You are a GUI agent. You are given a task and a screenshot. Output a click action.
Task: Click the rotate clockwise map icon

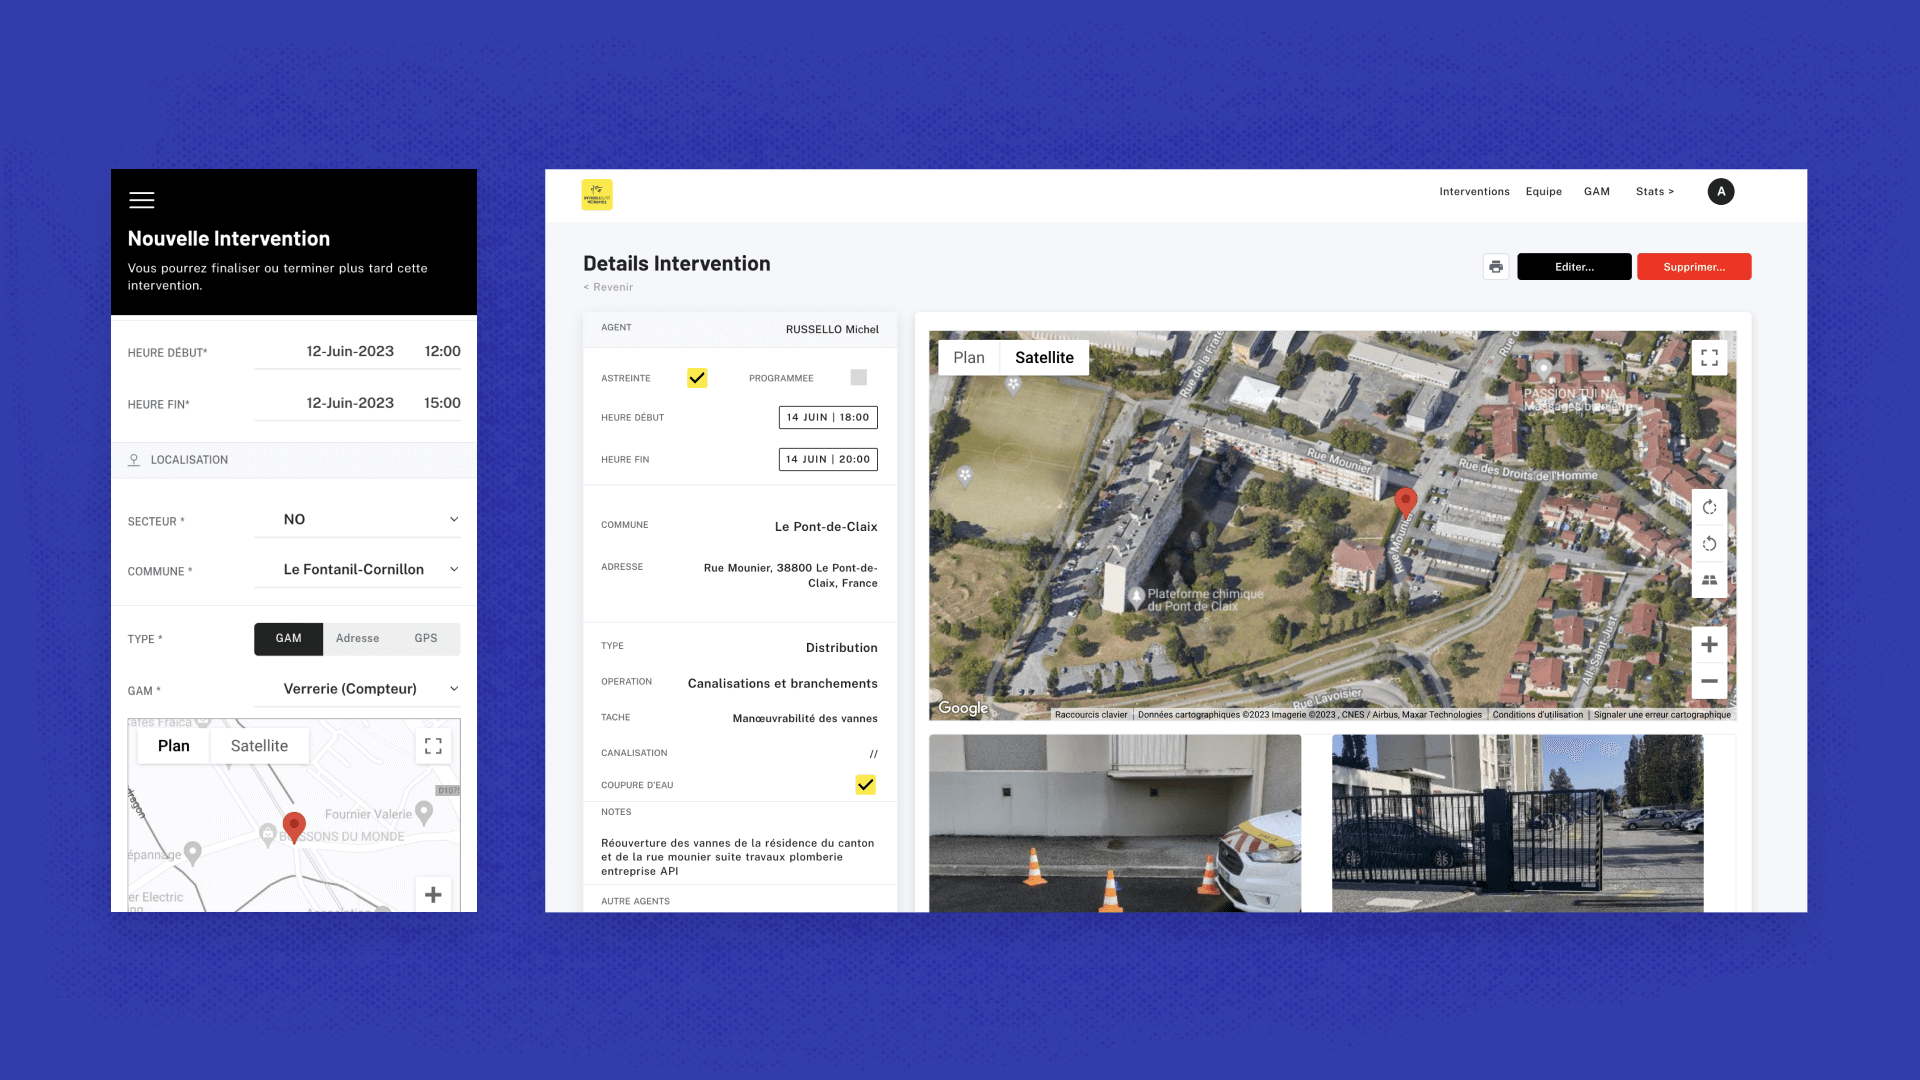(1708, 506)
